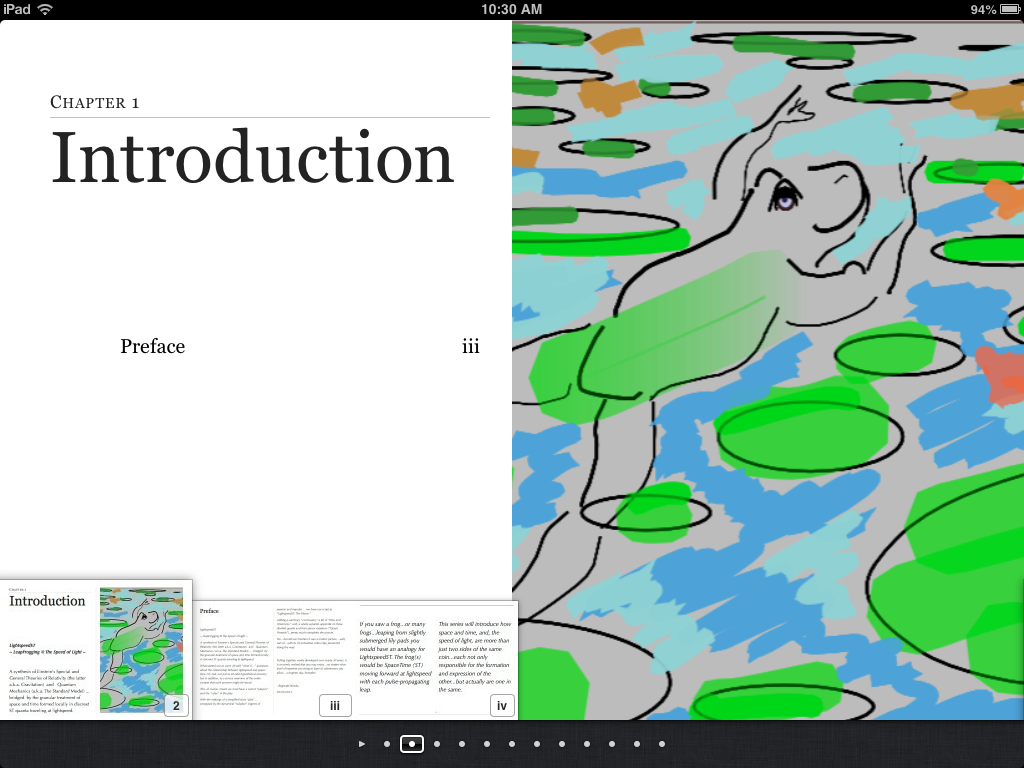
Task: Tap the 'Introduction' chapter heading
Action: 252,157
